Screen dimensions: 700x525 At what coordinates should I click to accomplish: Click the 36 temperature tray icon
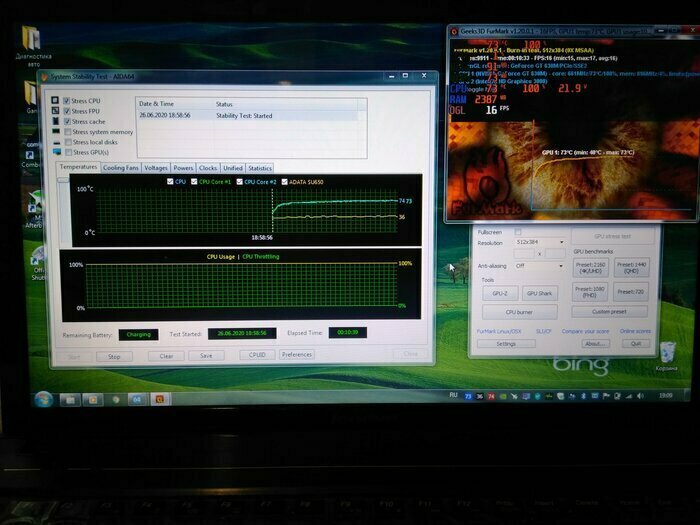(479, 396)
